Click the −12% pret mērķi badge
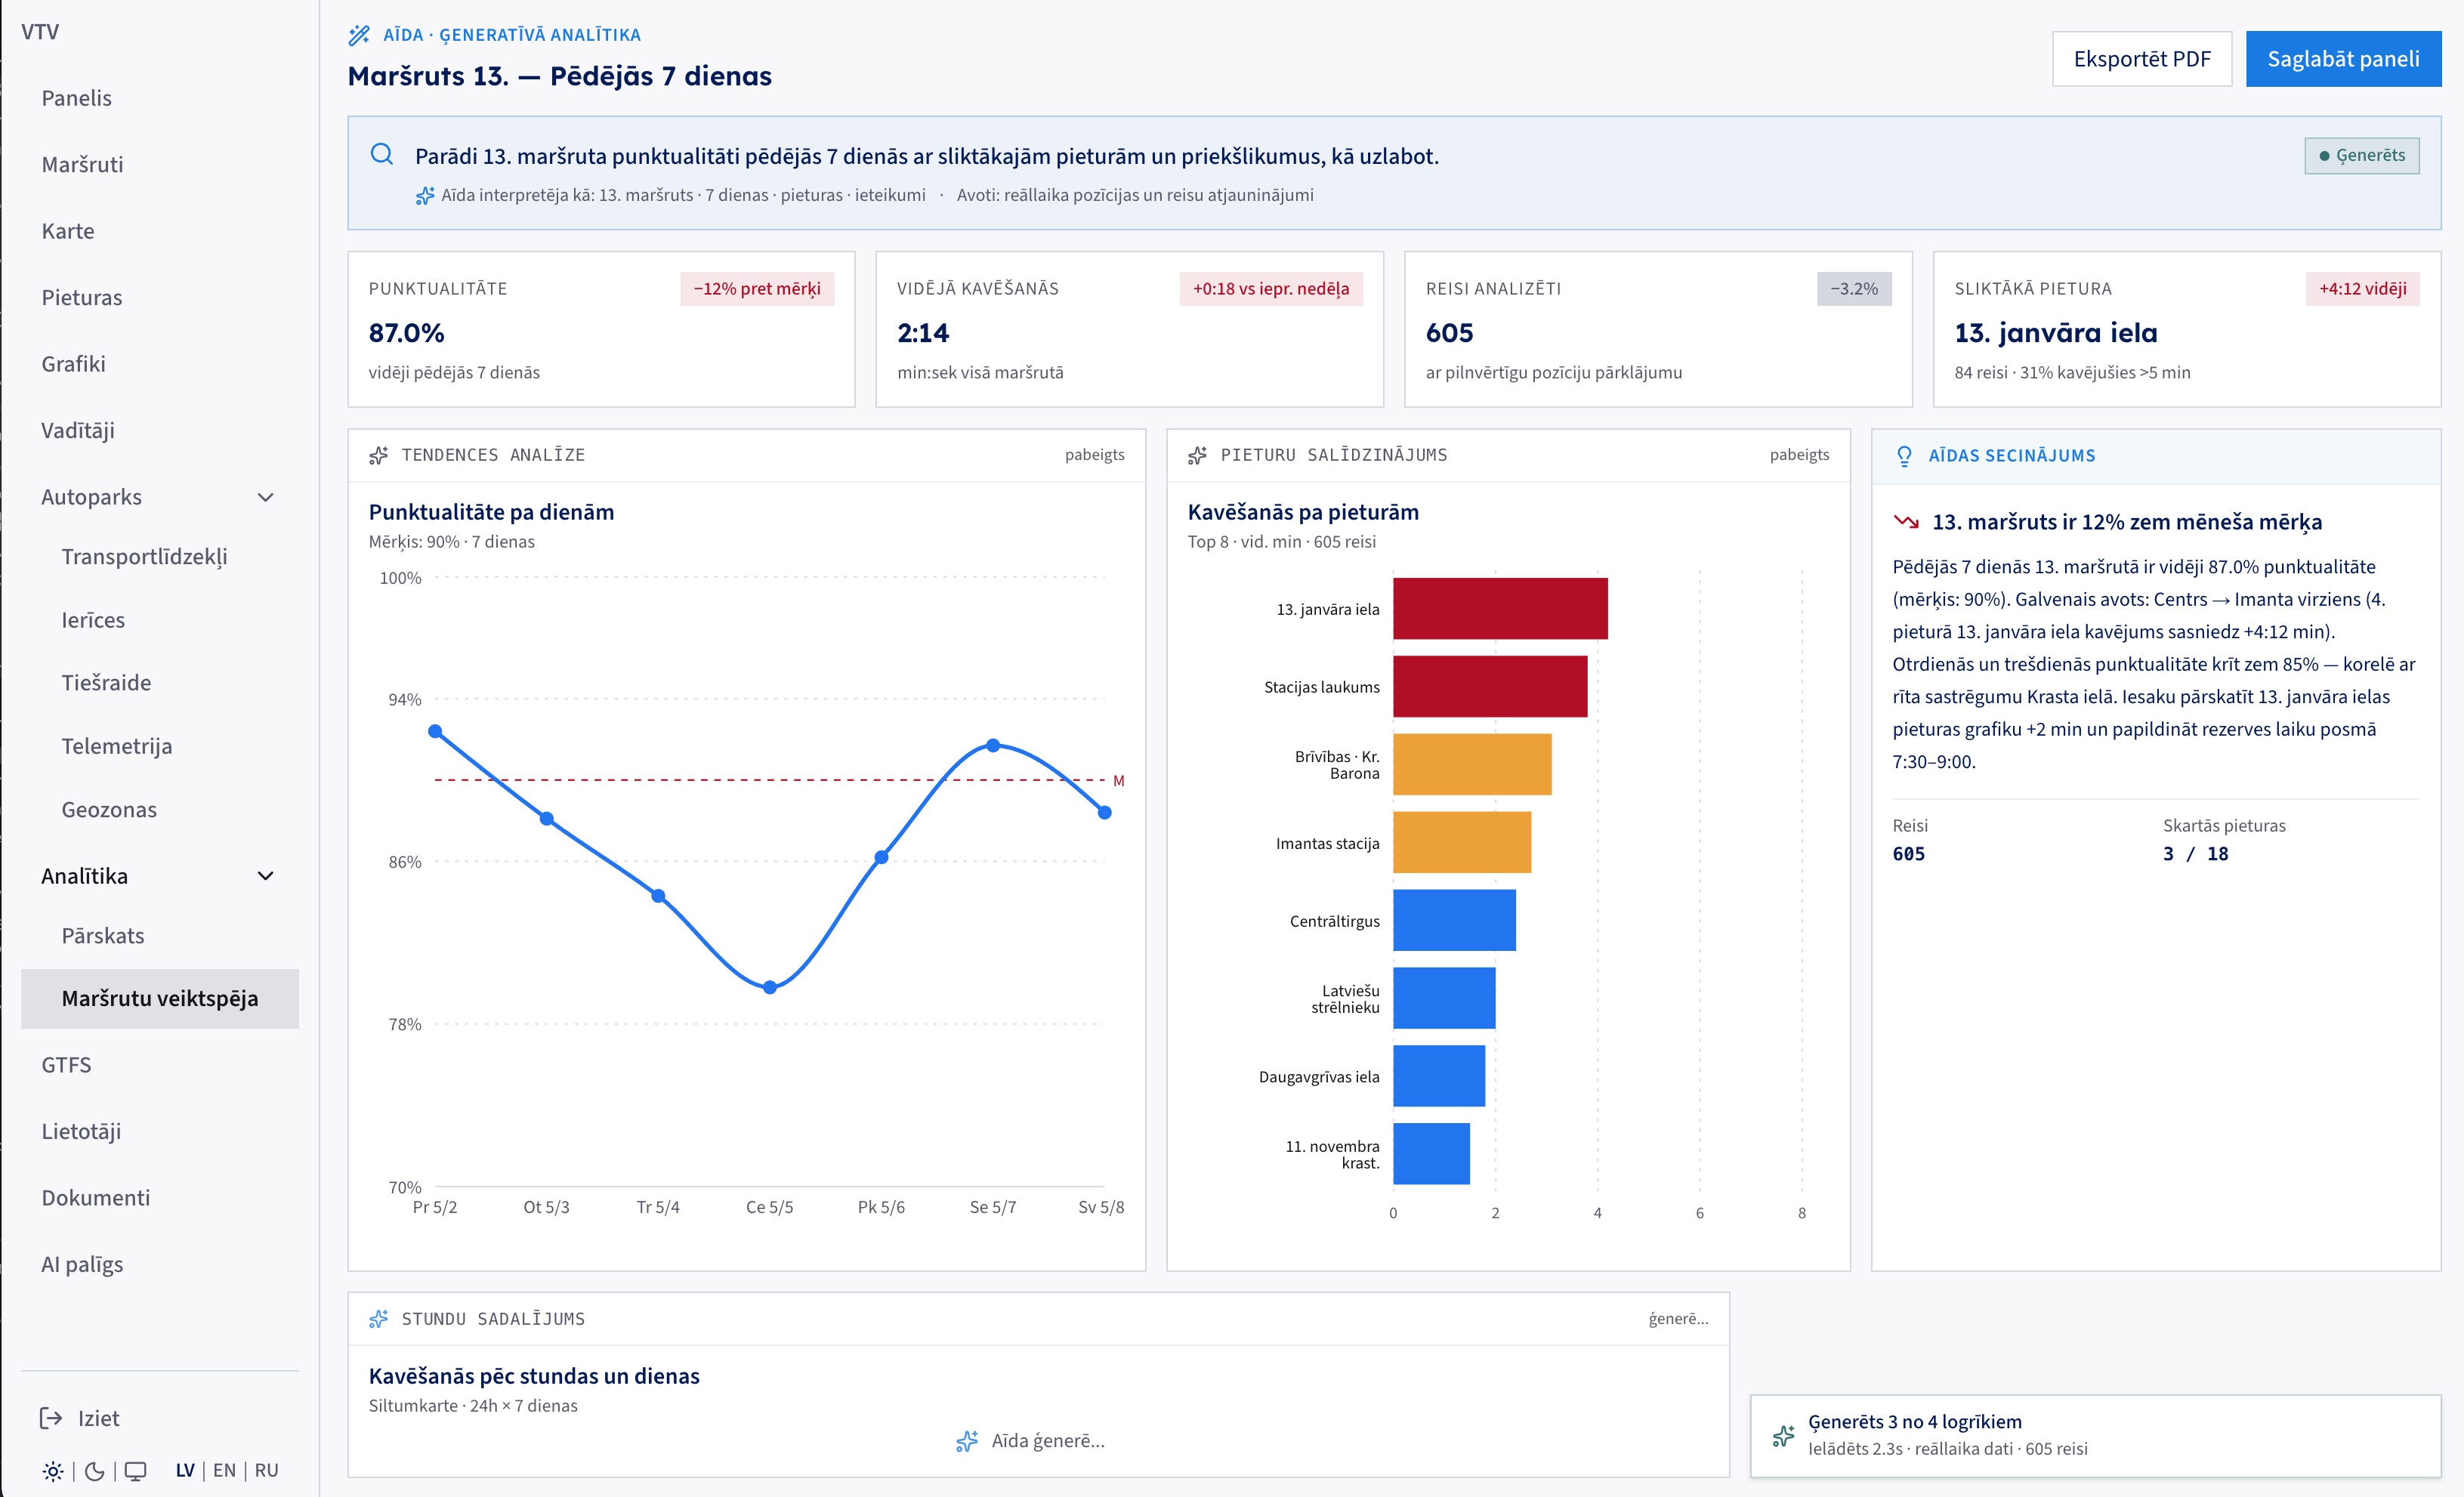This screenshot has height=1497, width=2464. coord(757,289)
